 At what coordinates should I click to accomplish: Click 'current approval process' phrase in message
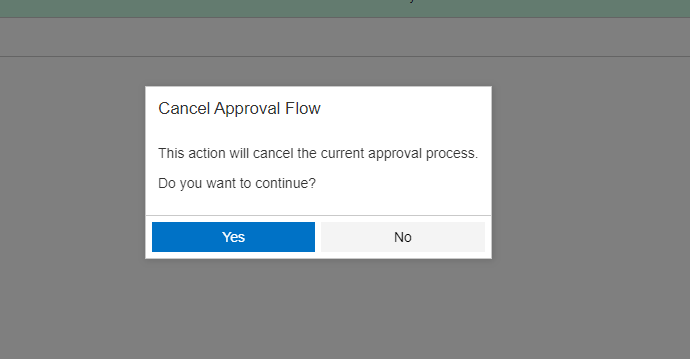[x=399, y=153]
